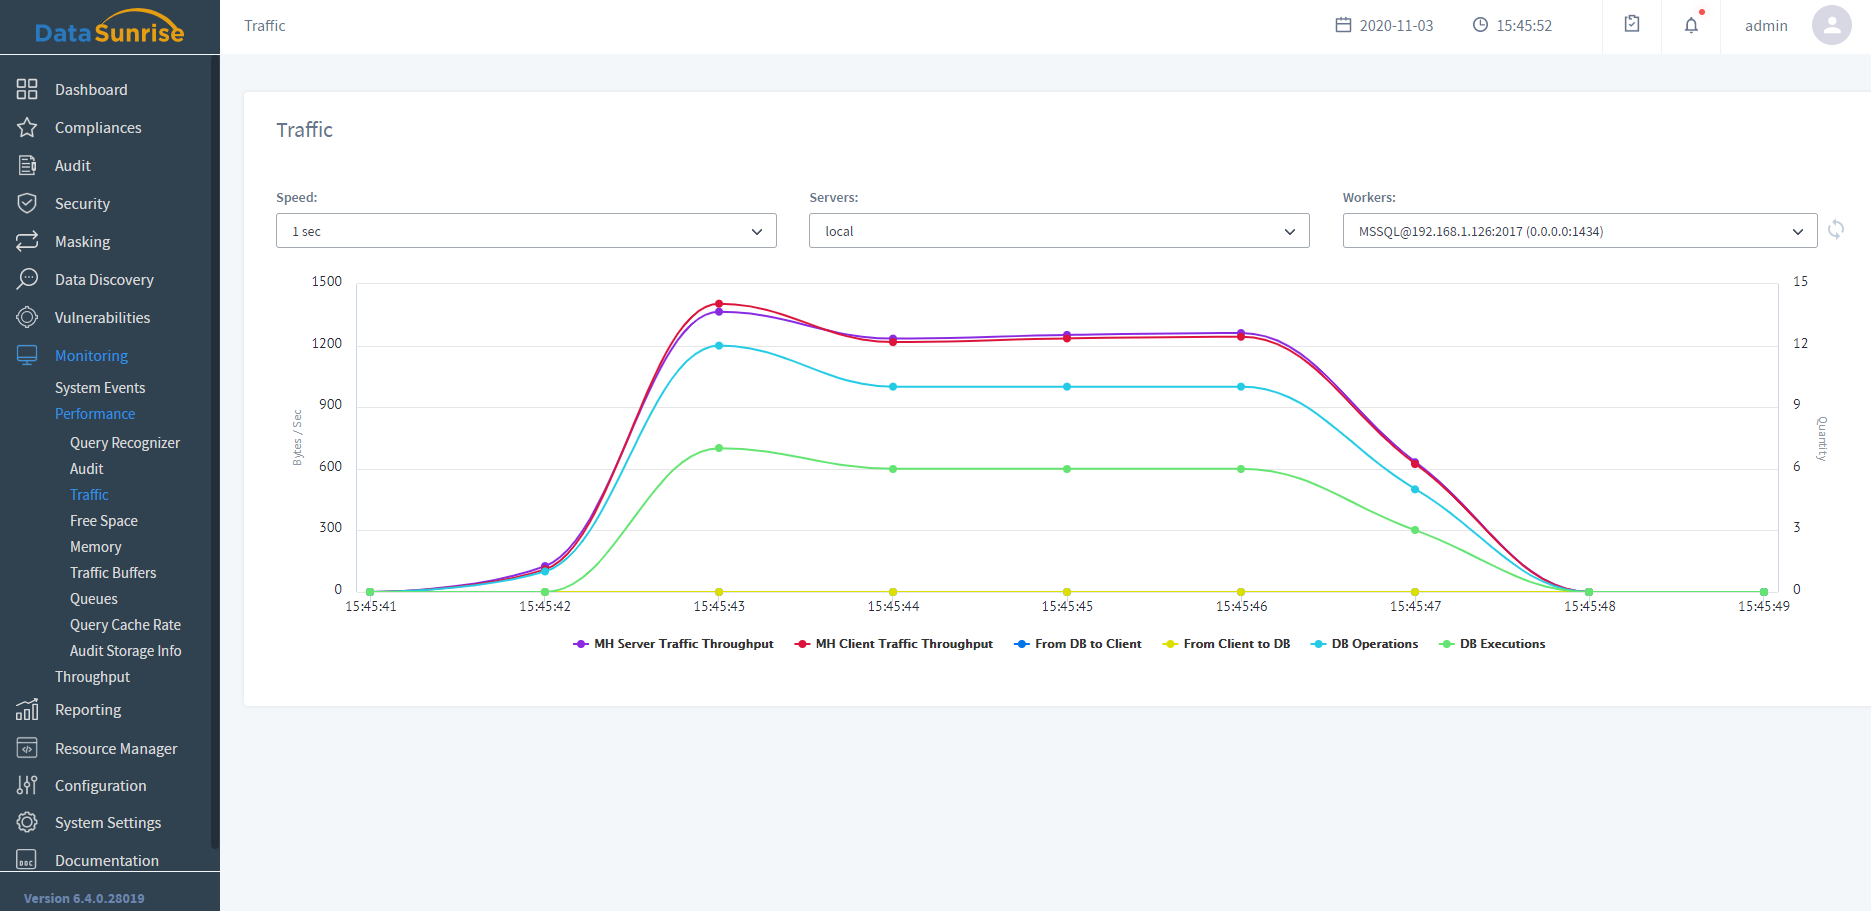The image size is (1871, 911).
Task: Click the admin user avatar
Action: point(1831,25)
